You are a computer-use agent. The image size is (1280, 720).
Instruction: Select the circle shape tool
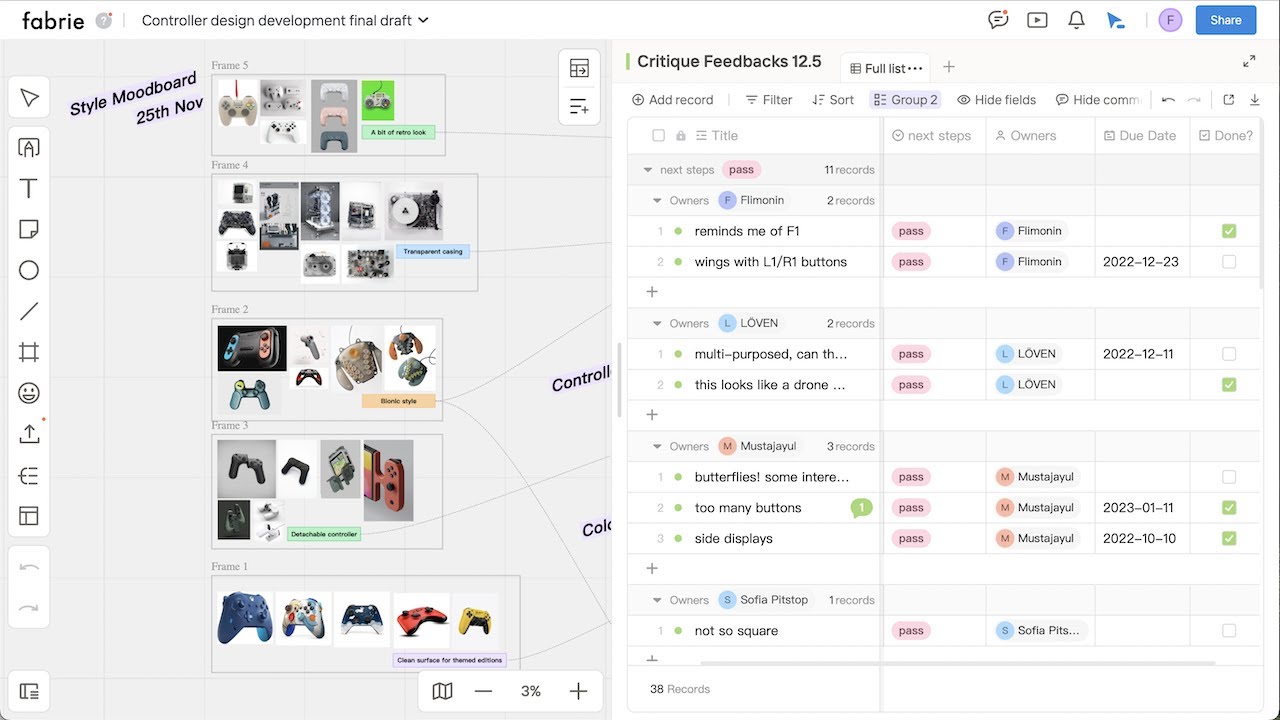coord(29,271)
